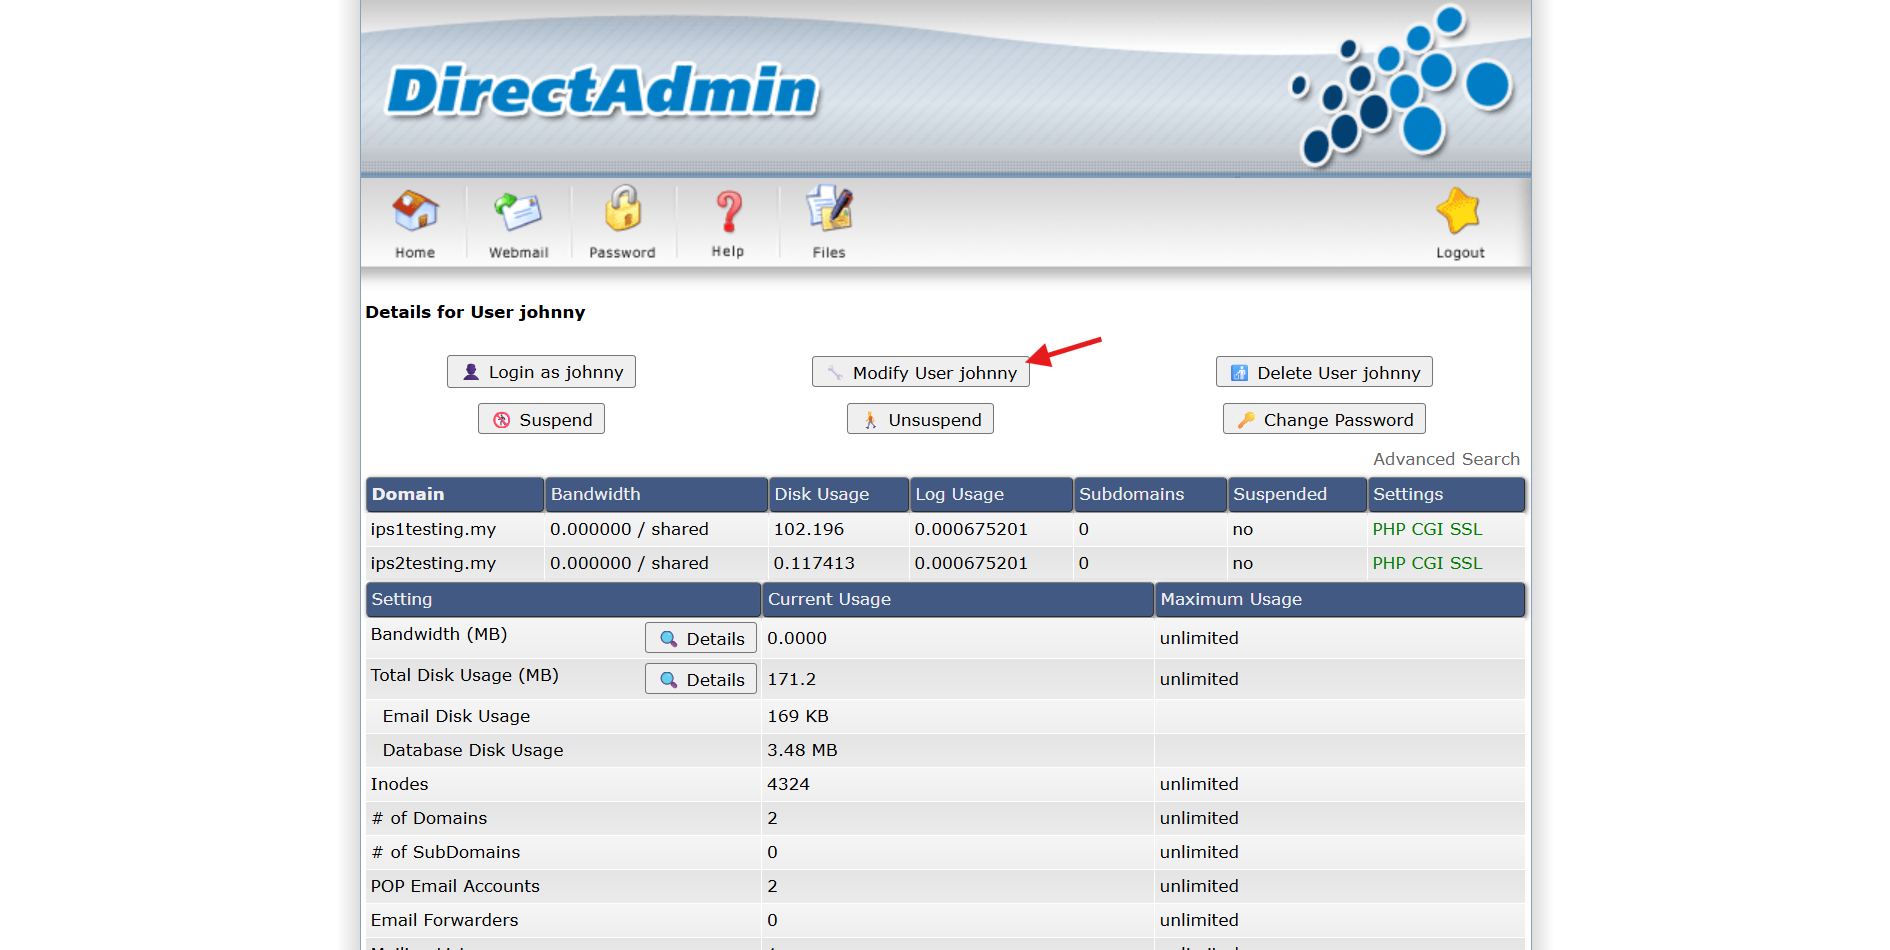Image resolution: width=1890 pixels, height=950 pixels.
Task: Click the 3.48 MB database value
Action: click(x=802, y=750)
